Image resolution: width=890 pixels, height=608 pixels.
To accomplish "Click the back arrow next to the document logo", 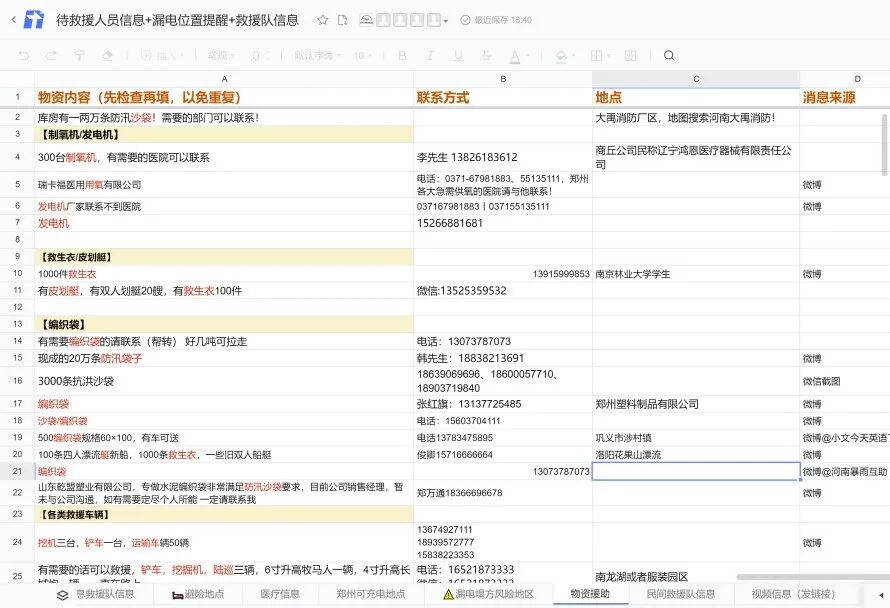I will point(14,20).
